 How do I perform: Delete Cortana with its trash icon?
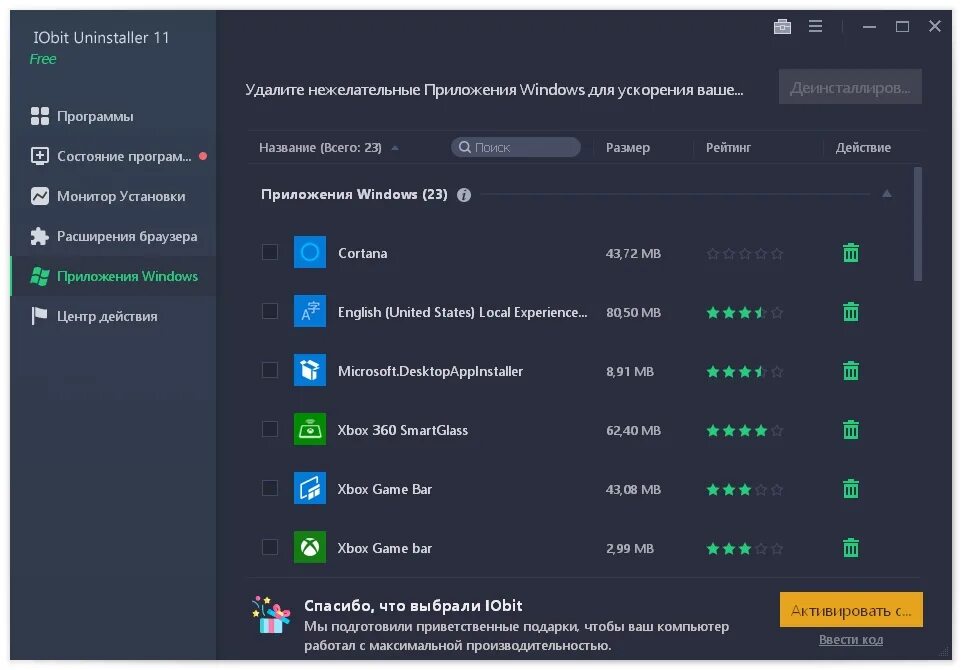(851, 252)
